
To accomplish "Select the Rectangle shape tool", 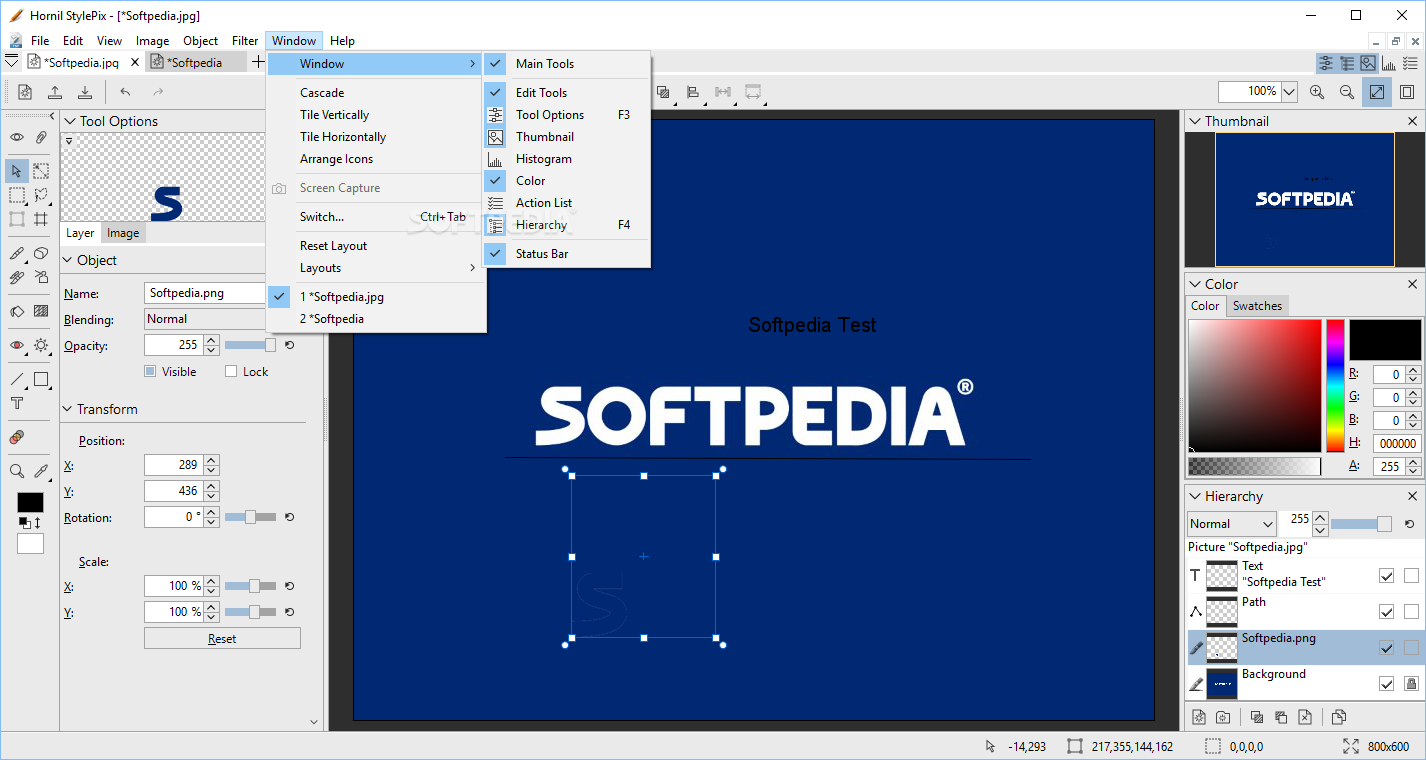I will (41, 379).
